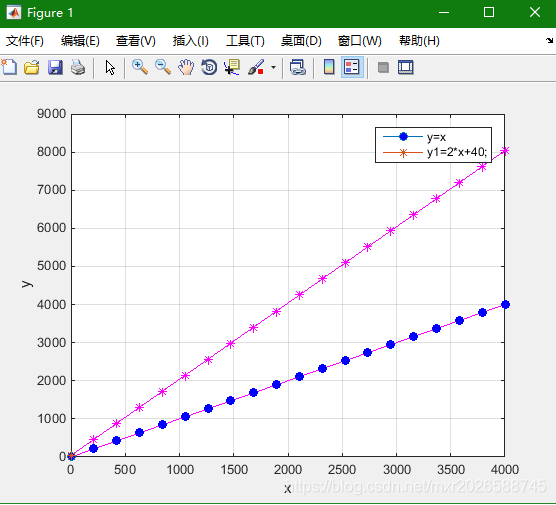Click the Link Plot icon
556x505 pixels.
(x=298, y=67)
